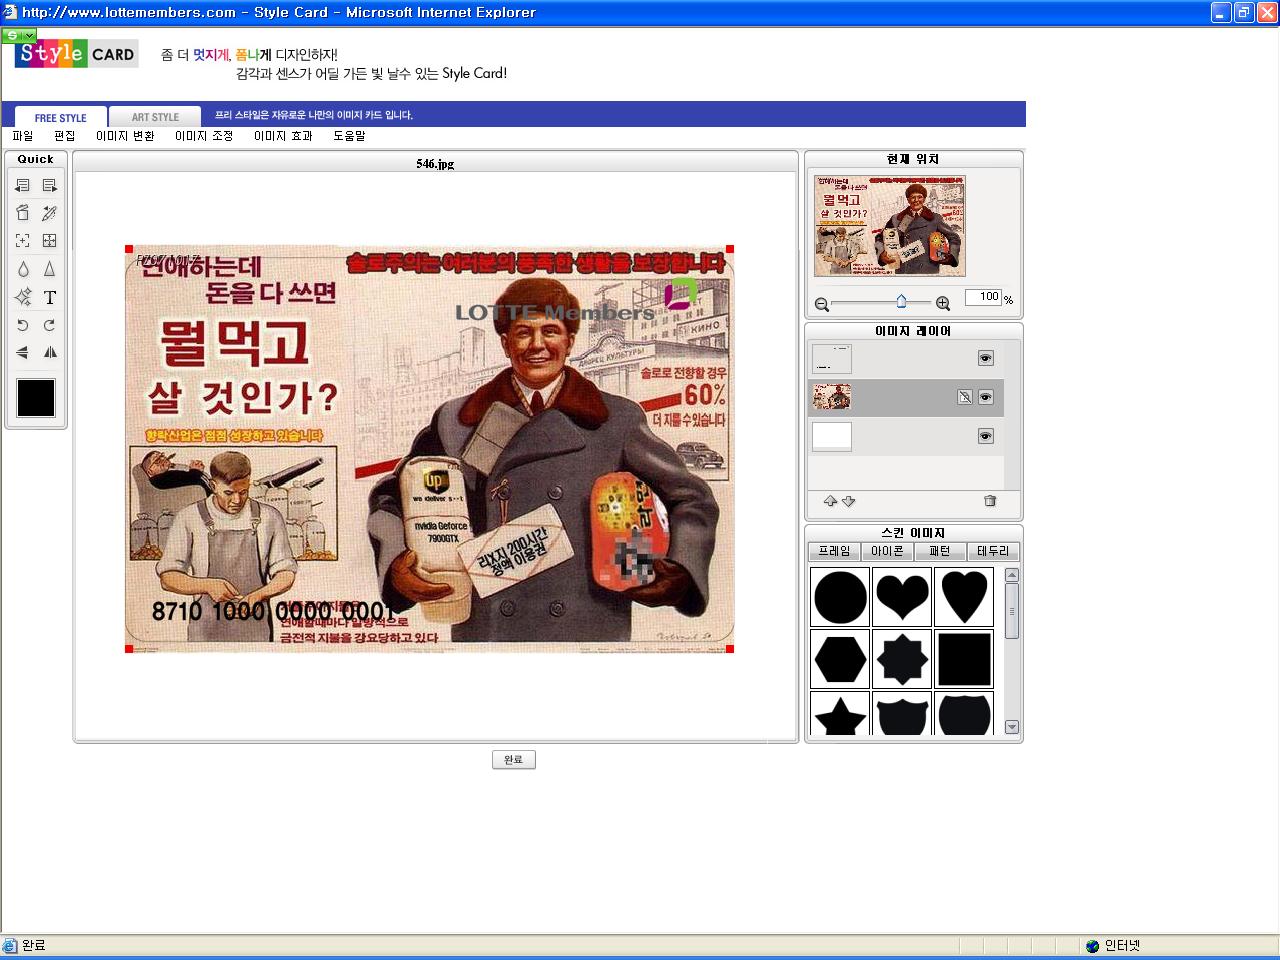This screenshot has width=1280, height=960.
Task: Click the zoom slider handle
Action: tap(901, 301)
